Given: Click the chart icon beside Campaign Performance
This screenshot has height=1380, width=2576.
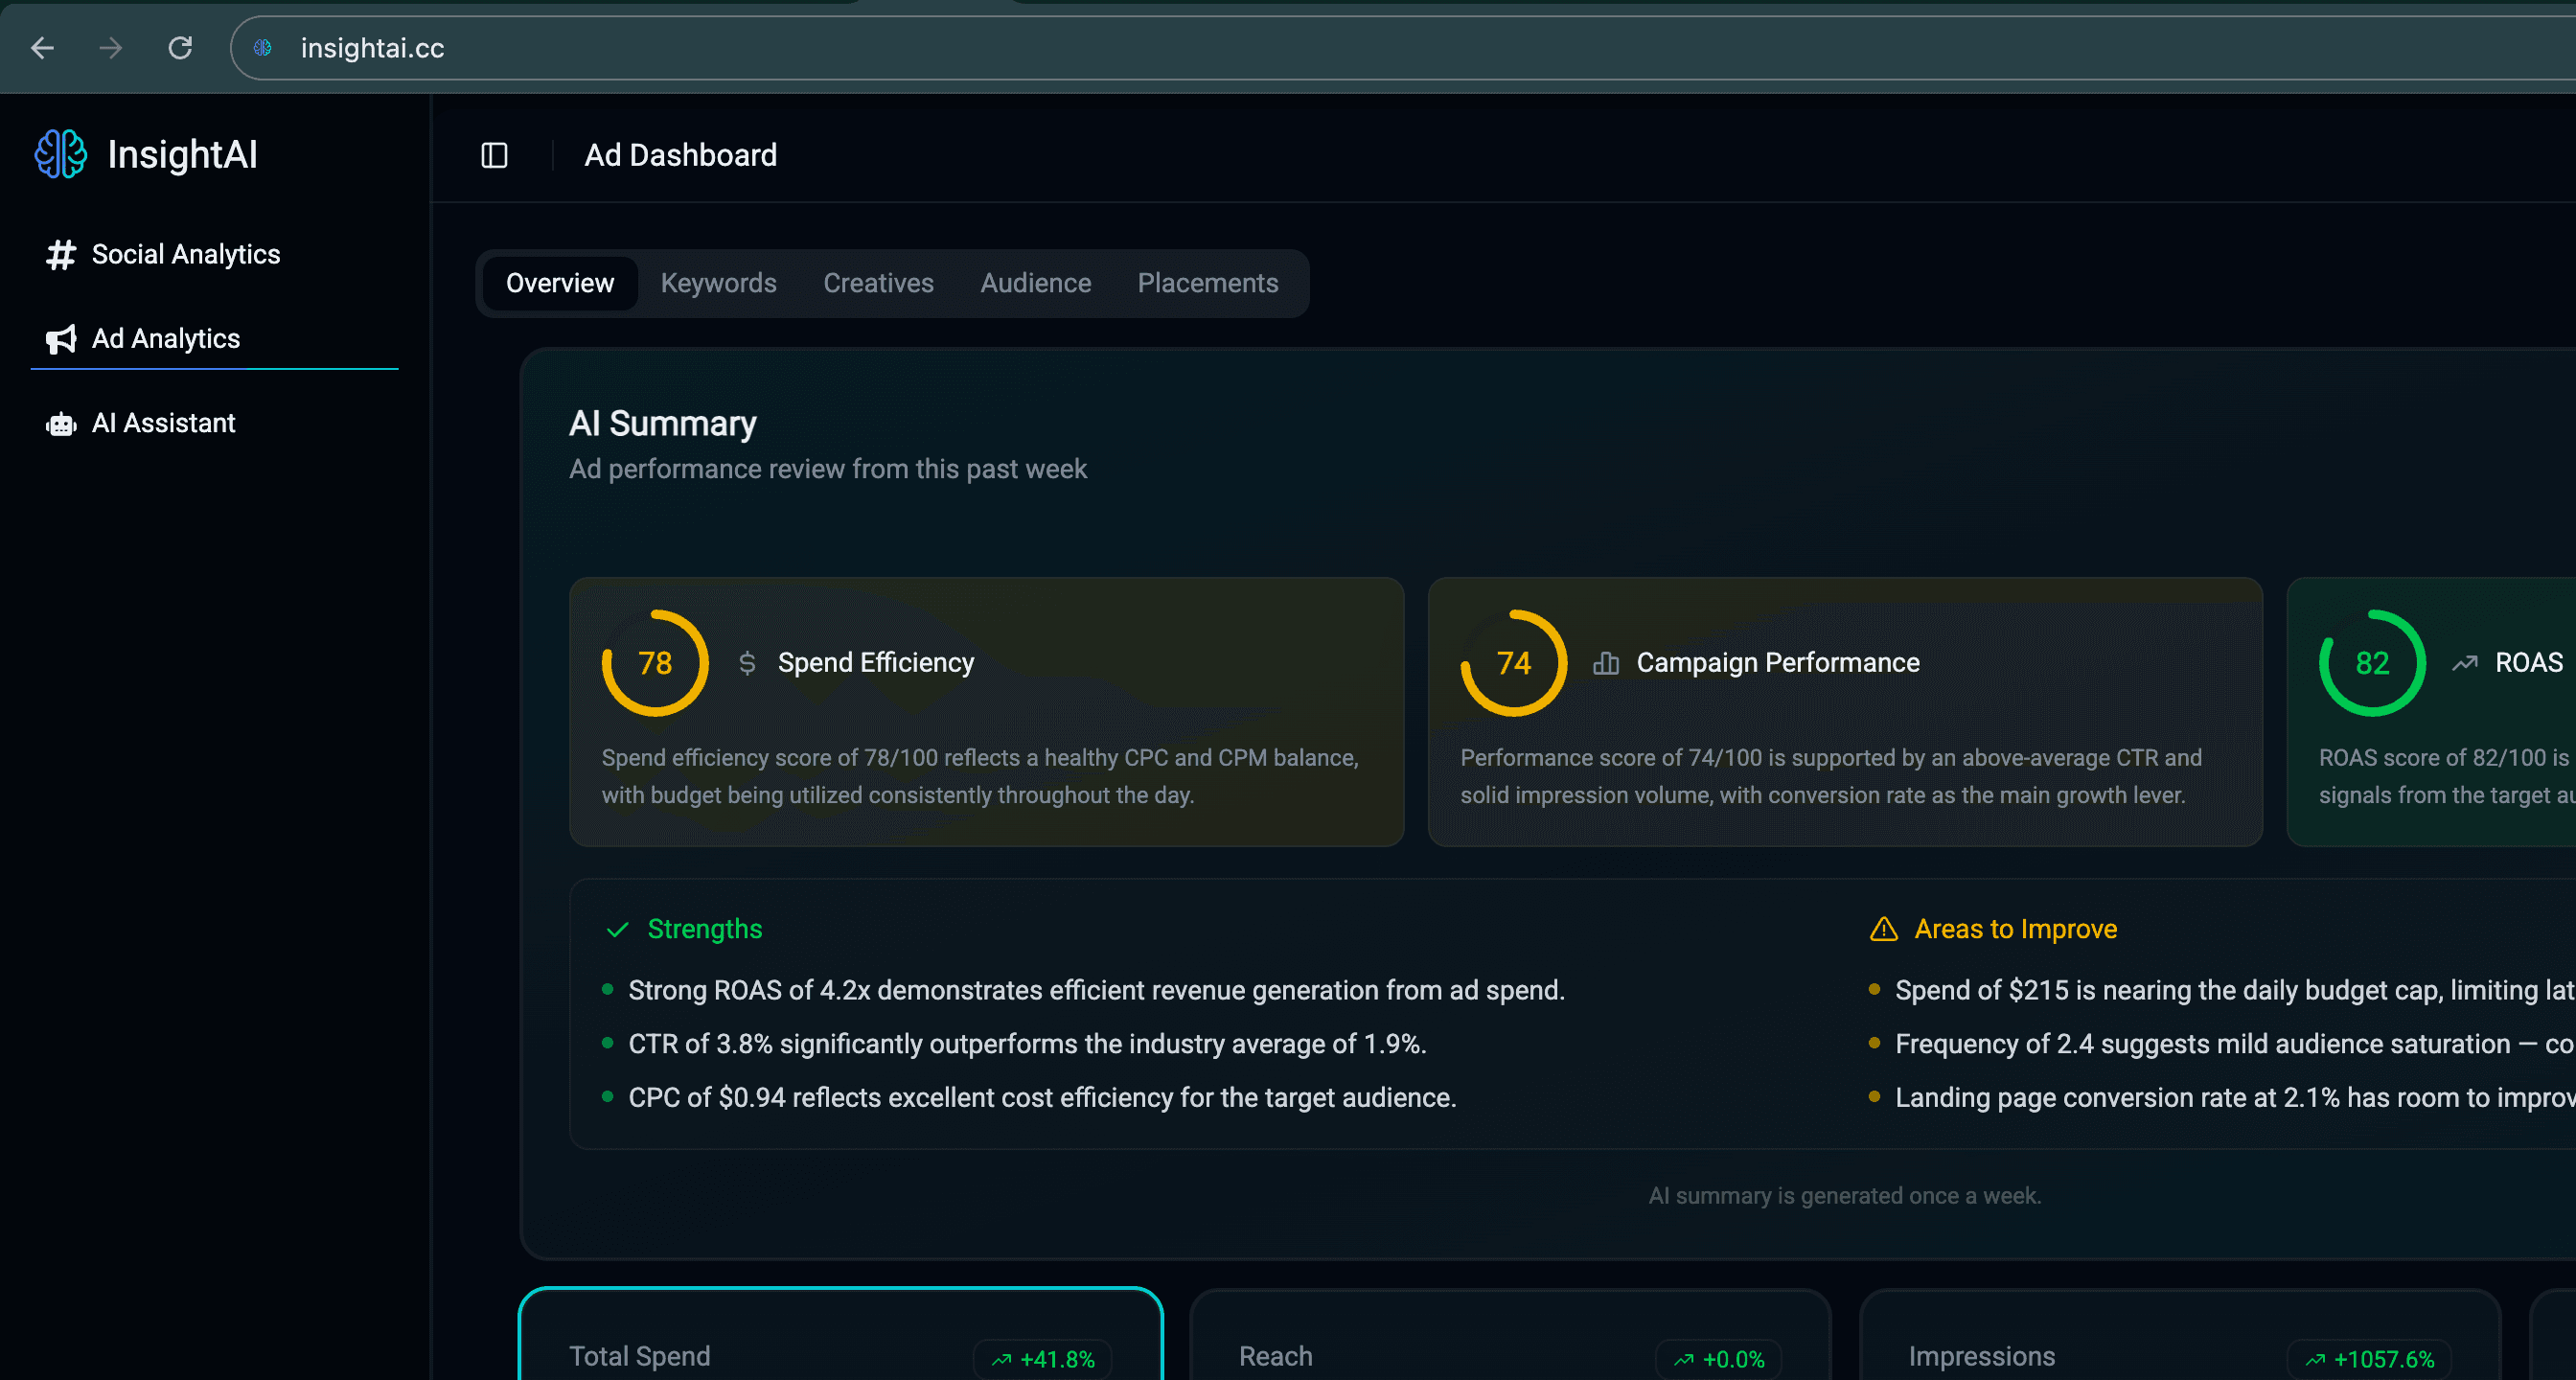Looking at the screenshot, I should 1606,662.
